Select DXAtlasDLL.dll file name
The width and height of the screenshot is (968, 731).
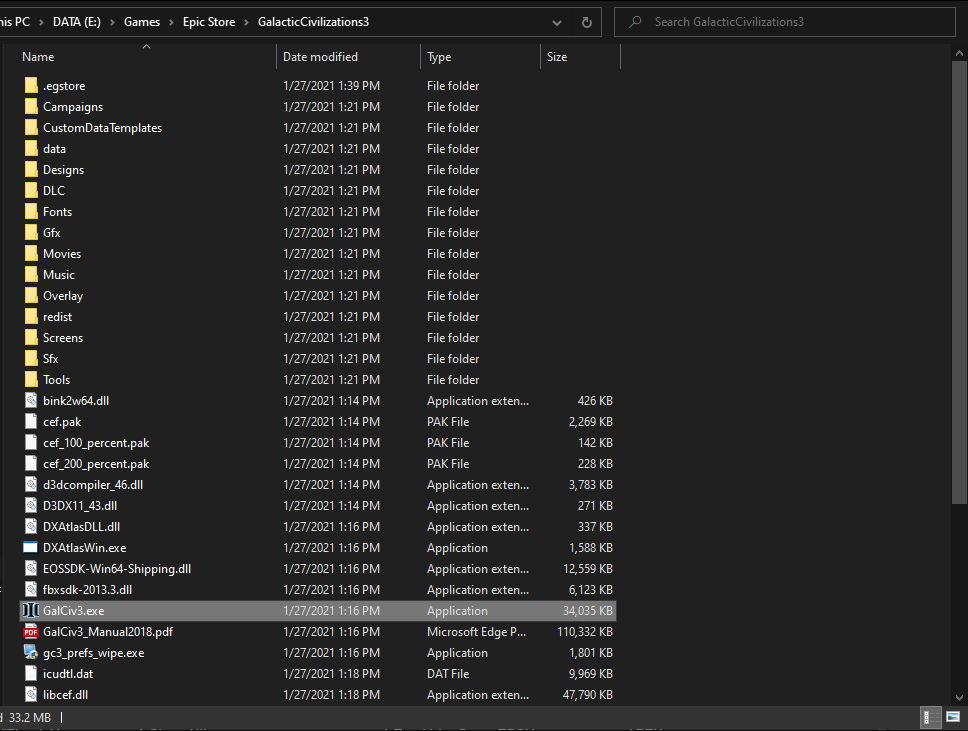81,527
